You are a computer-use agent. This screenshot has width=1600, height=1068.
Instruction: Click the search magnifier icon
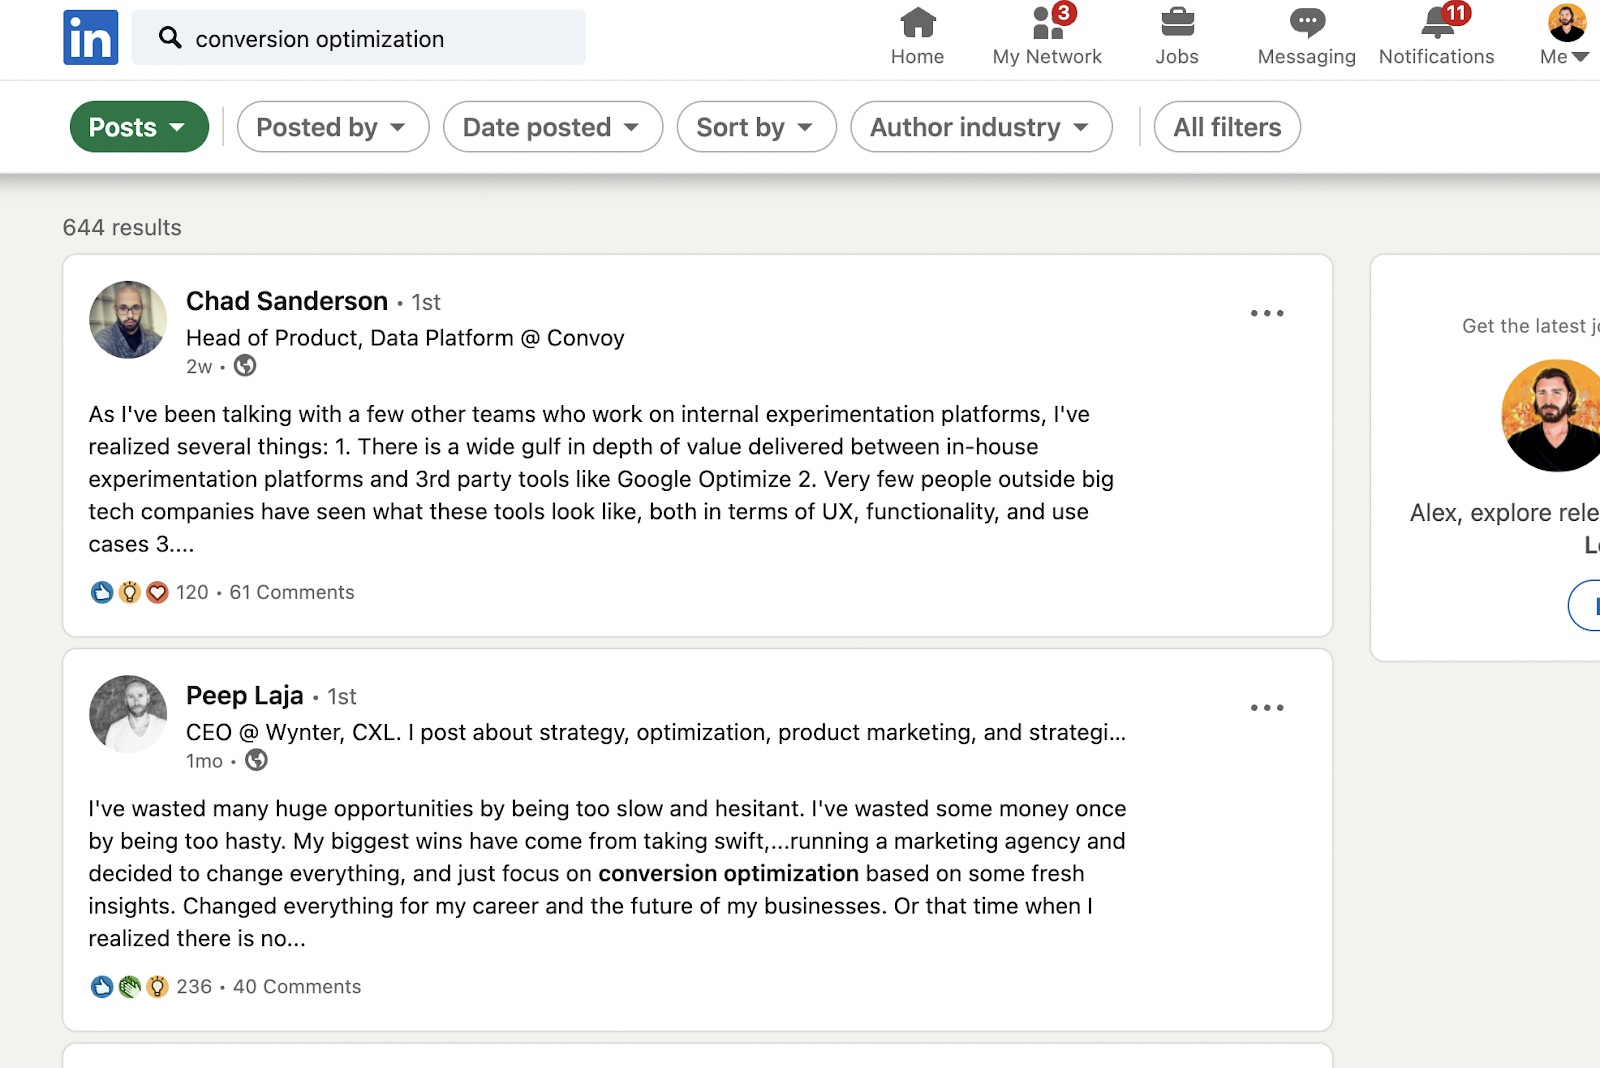tap(170, 38)
